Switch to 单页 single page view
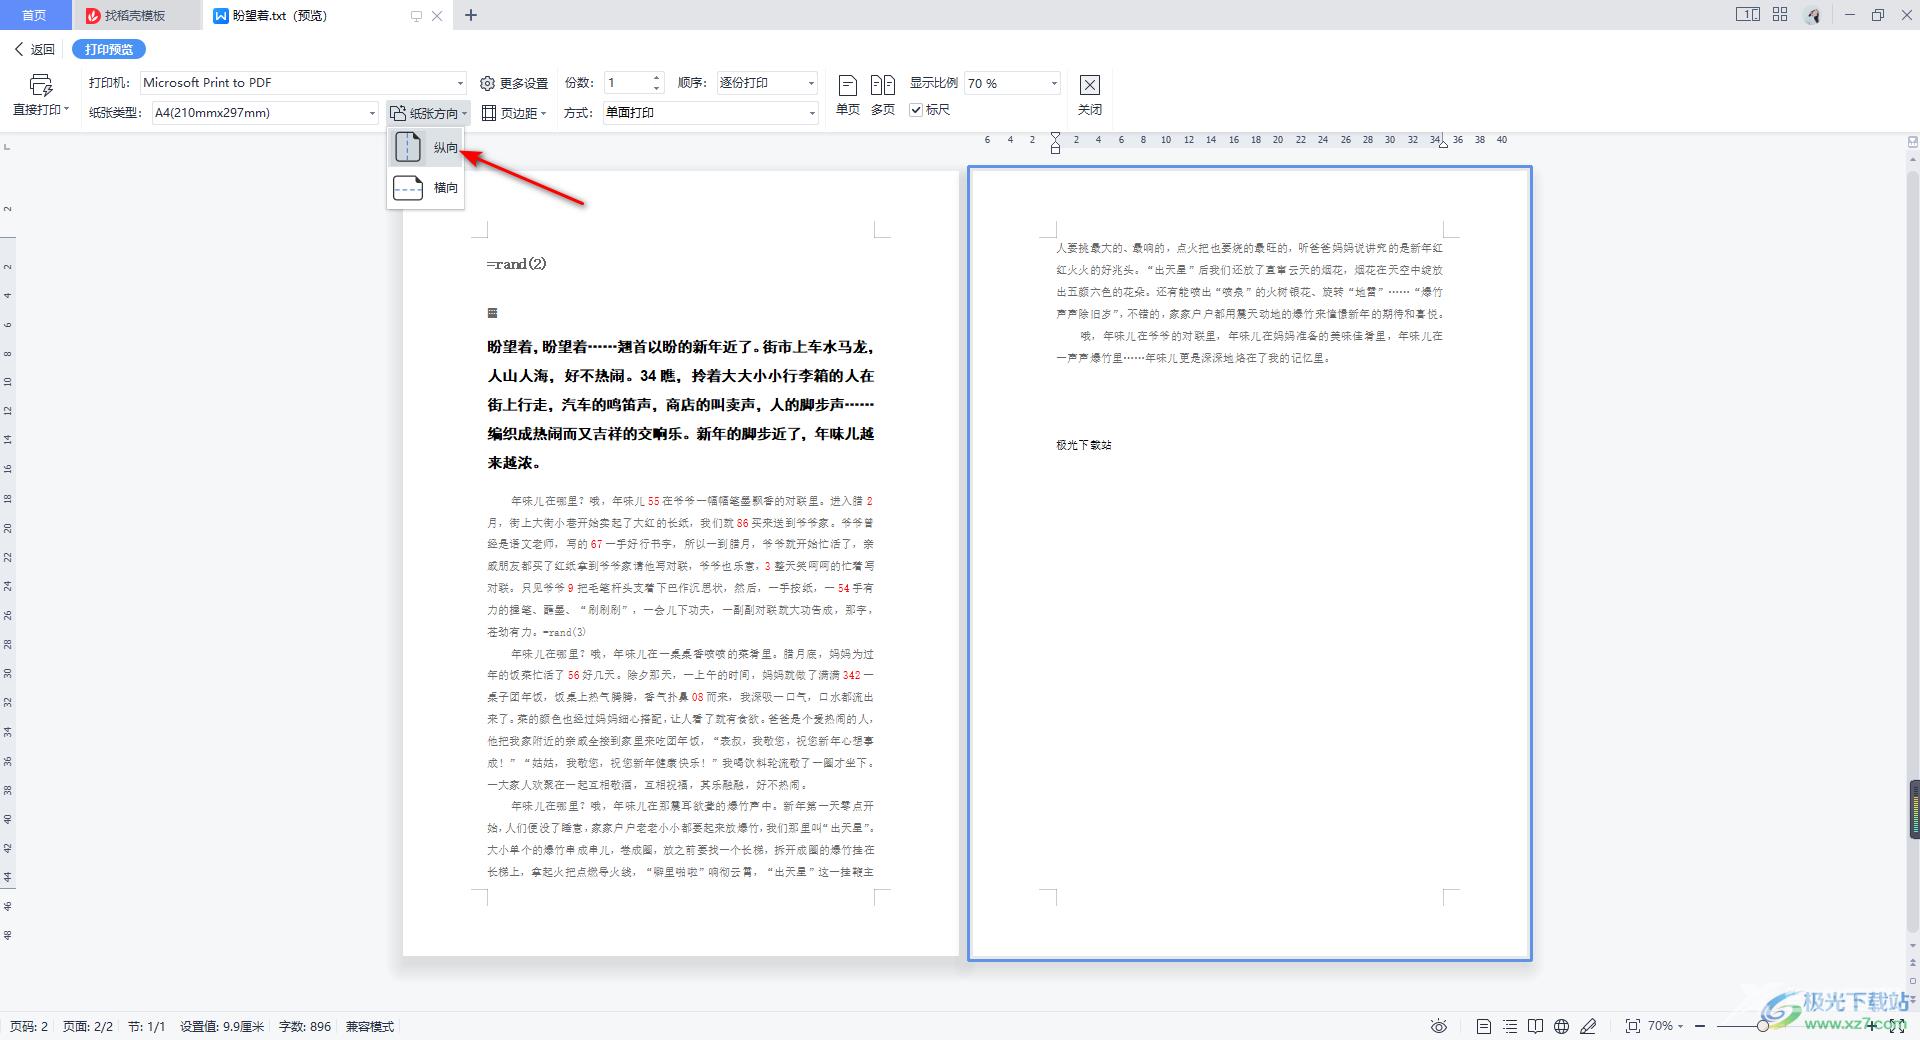1920x1040 pixels. pyautogui.click(x=847, y=95)
